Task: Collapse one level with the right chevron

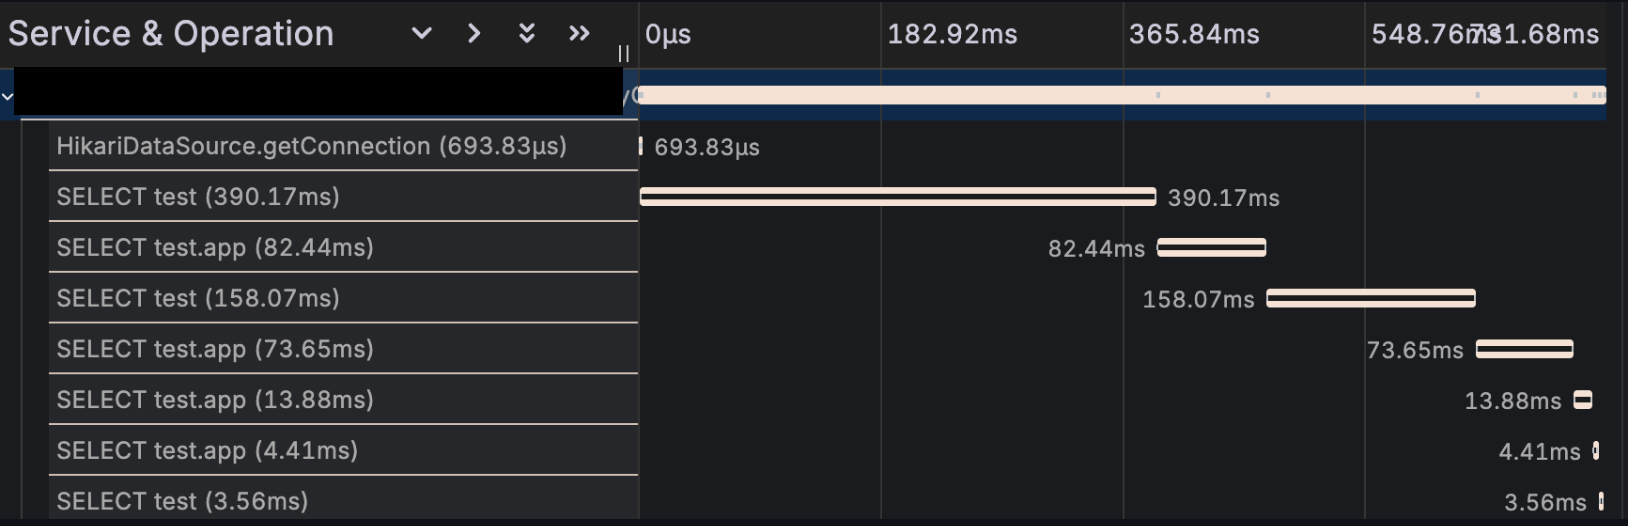Action: pyautogui.click(x=474, y=34)
